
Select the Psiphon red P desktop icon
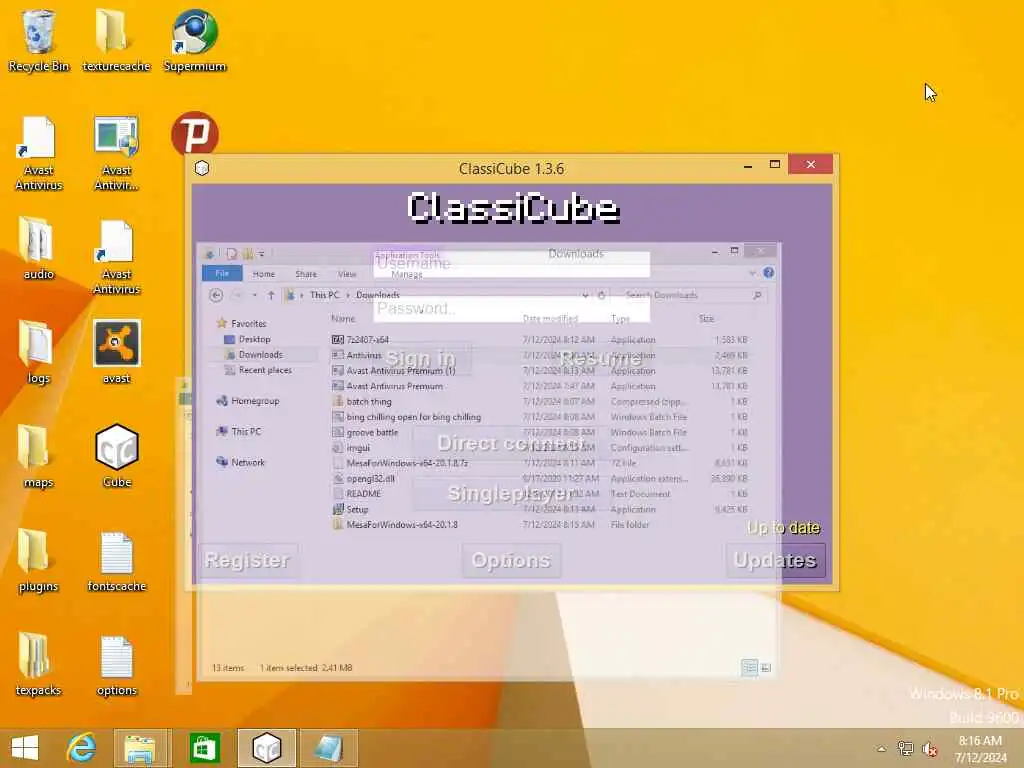[x=195, y=134]
